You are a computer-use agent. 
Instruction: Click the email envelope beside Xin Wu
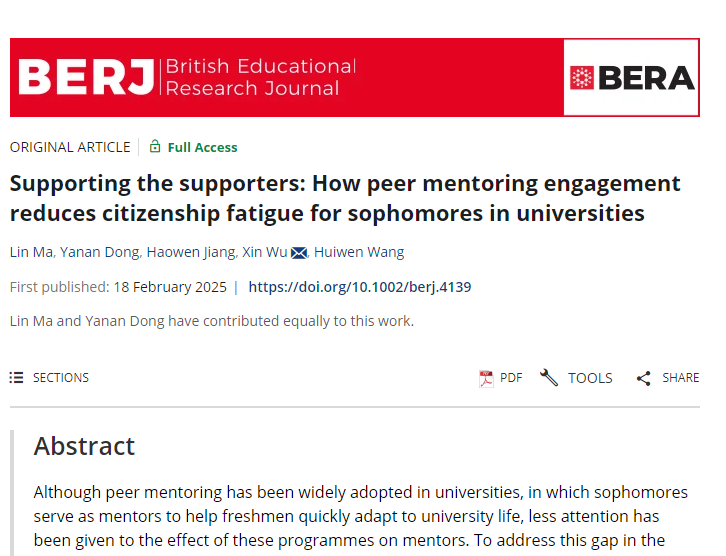click(x=299, y=253)
